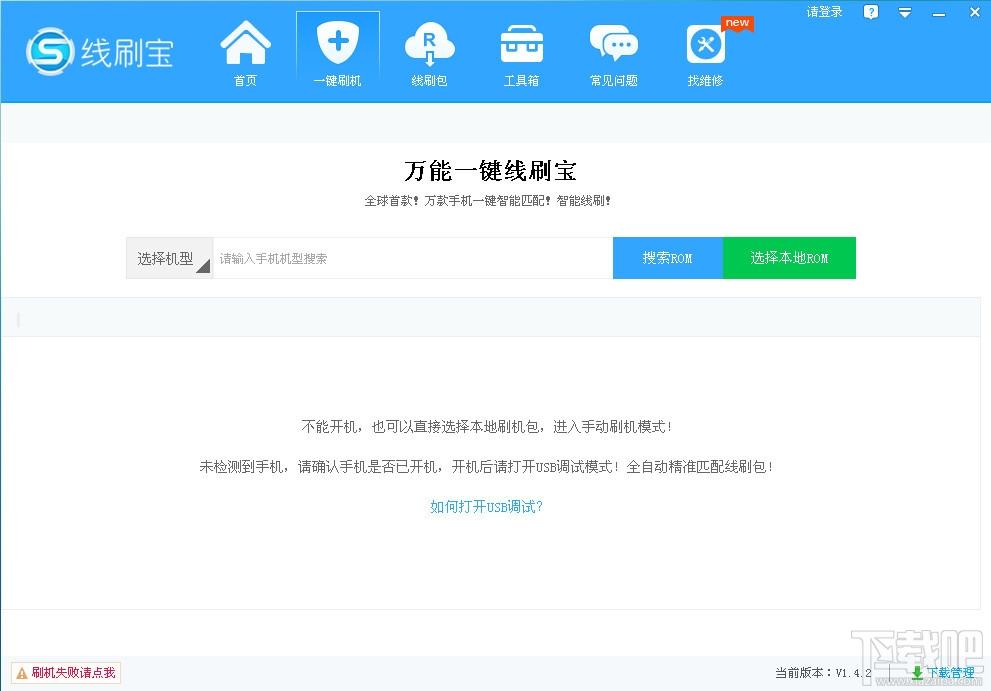
Task: Open 下载管理 download manager
Action: pos(943,673)
